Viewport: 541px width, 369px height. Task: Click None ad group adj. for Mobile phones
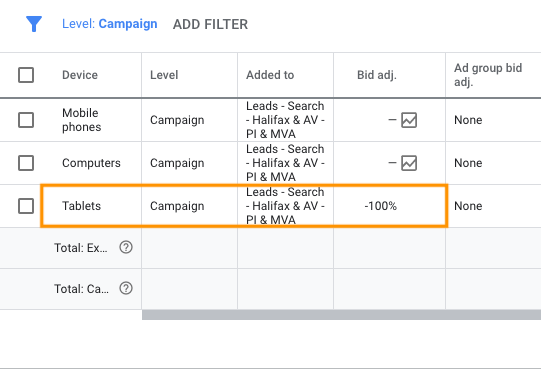[468, 120]
